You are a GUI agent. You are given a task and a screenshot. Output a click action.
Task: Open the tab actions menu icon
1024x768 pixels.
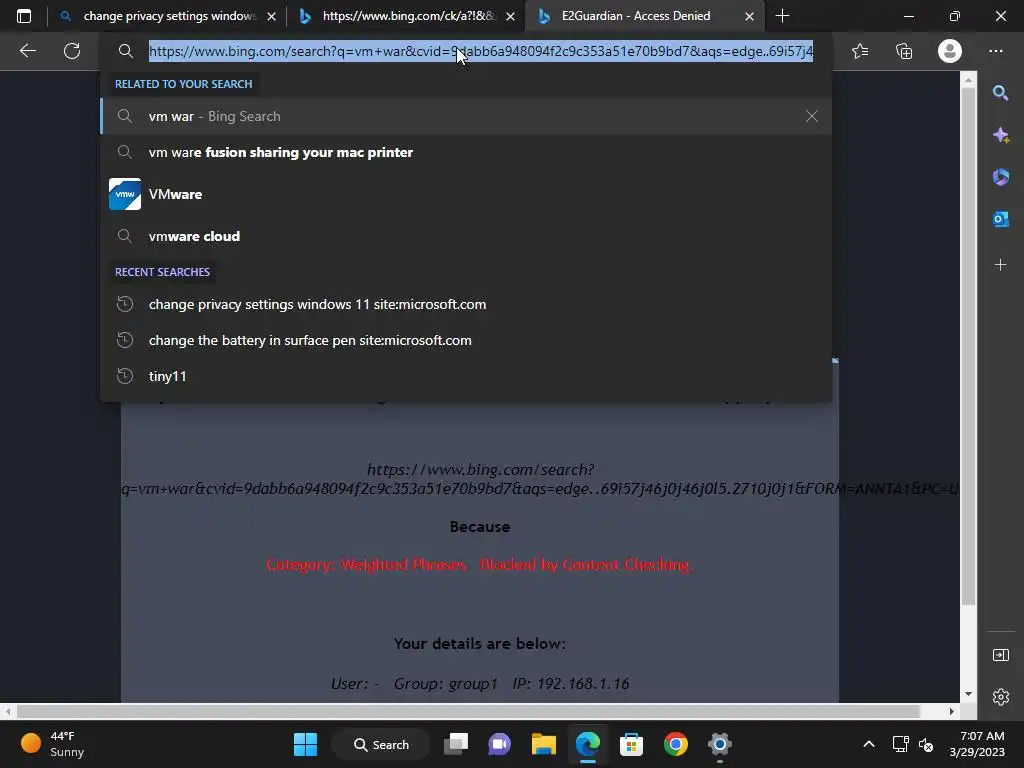(24, 16)
